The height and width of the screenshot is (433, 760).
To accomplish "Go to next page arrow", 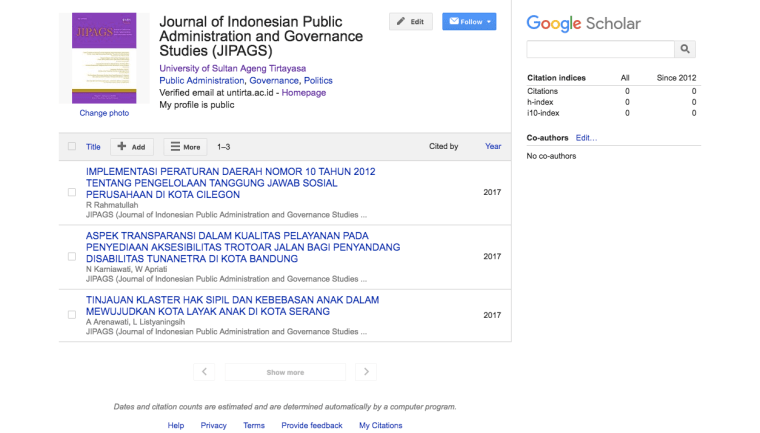I will pyautogui.click(x=366, y=372).
